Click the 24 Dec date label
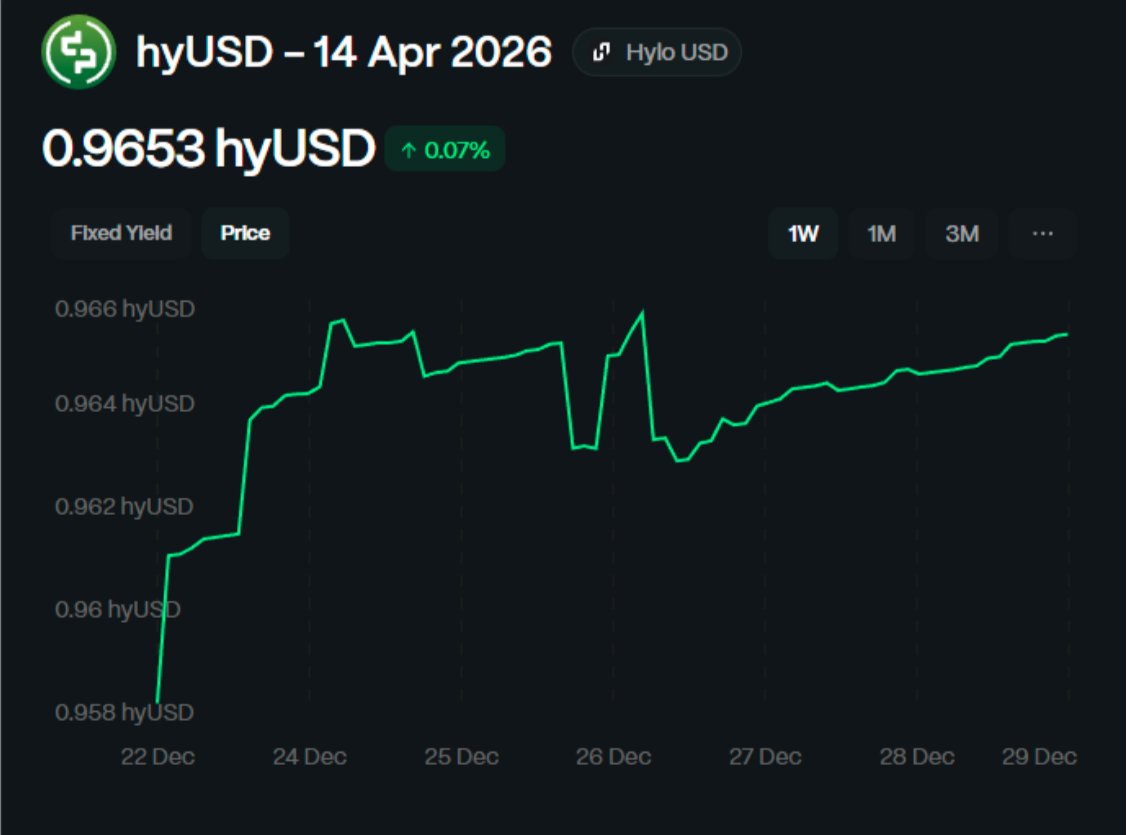Screen dimensions: 1134x835 click(x=310, y=756)
